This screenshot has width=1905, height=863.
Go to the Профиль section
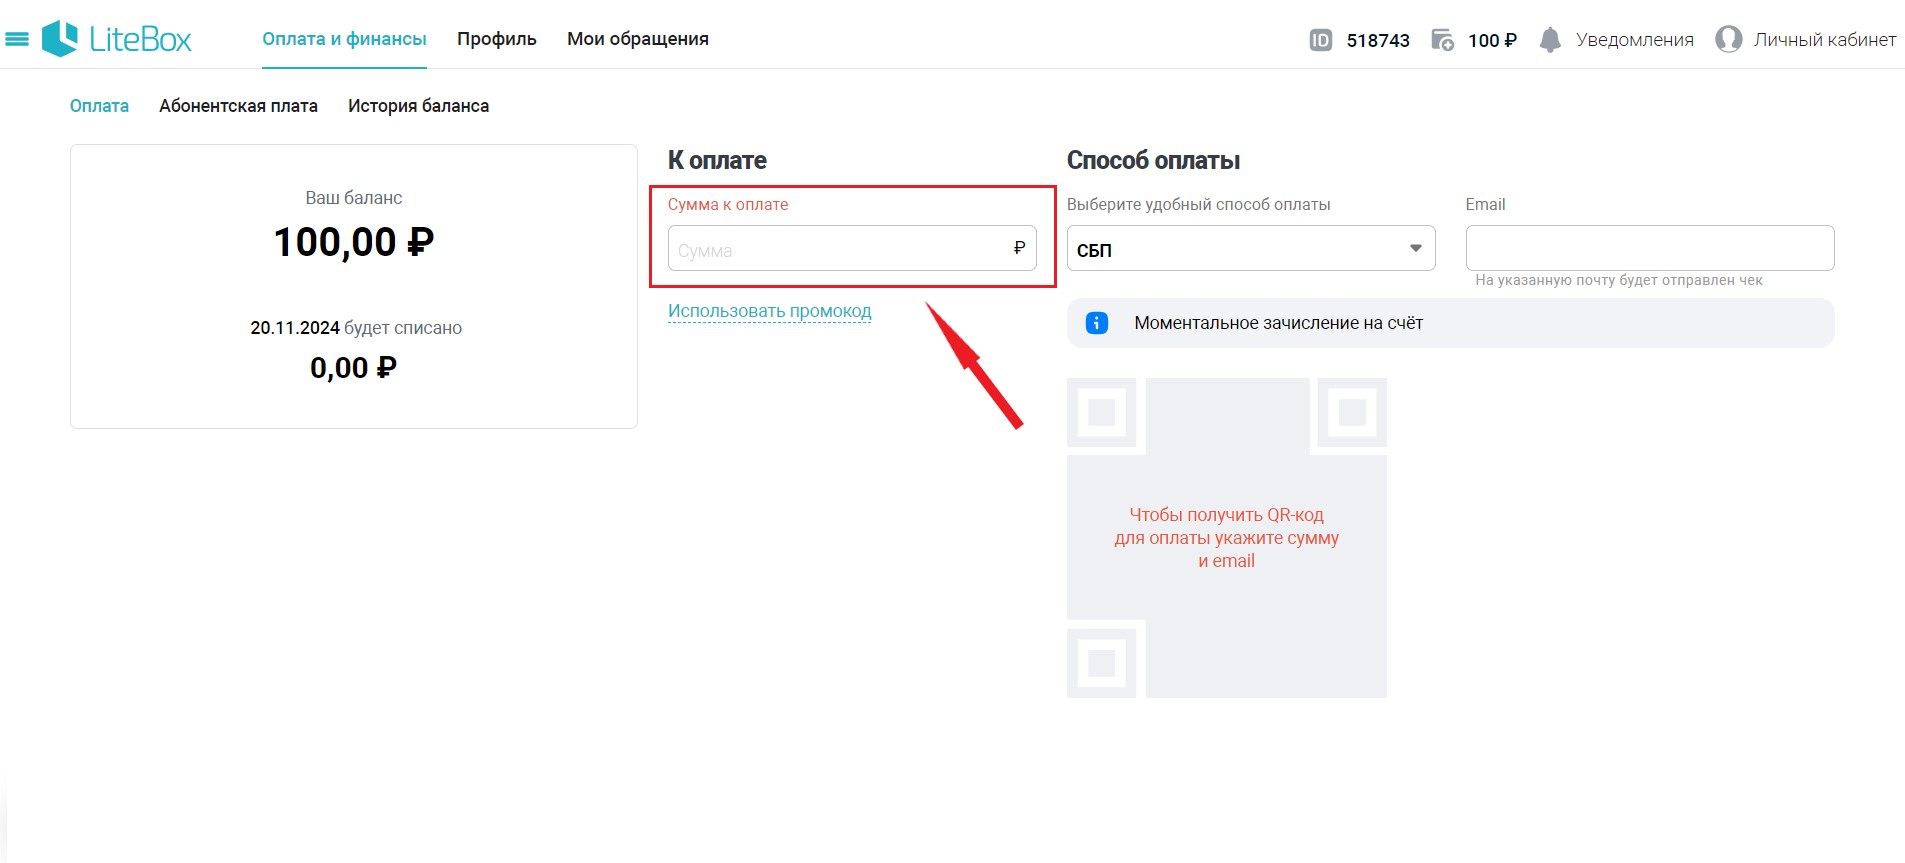point(497,39)
